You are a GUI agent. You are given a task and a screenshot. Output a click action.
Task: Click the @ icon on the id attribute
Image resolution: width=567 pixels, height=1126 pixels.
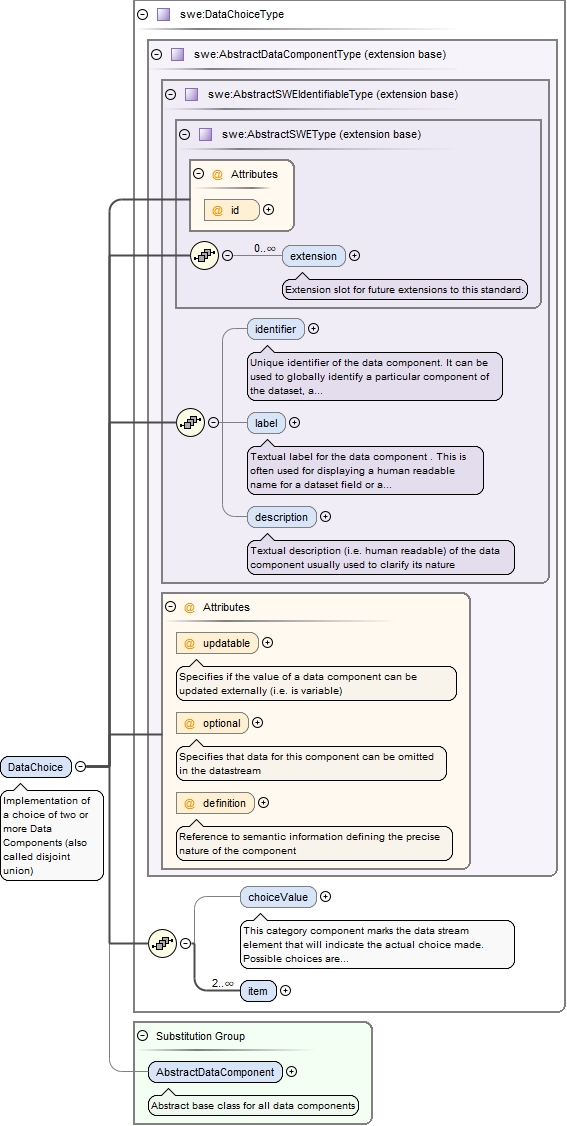pyautogui.click(x=217, y=210)
